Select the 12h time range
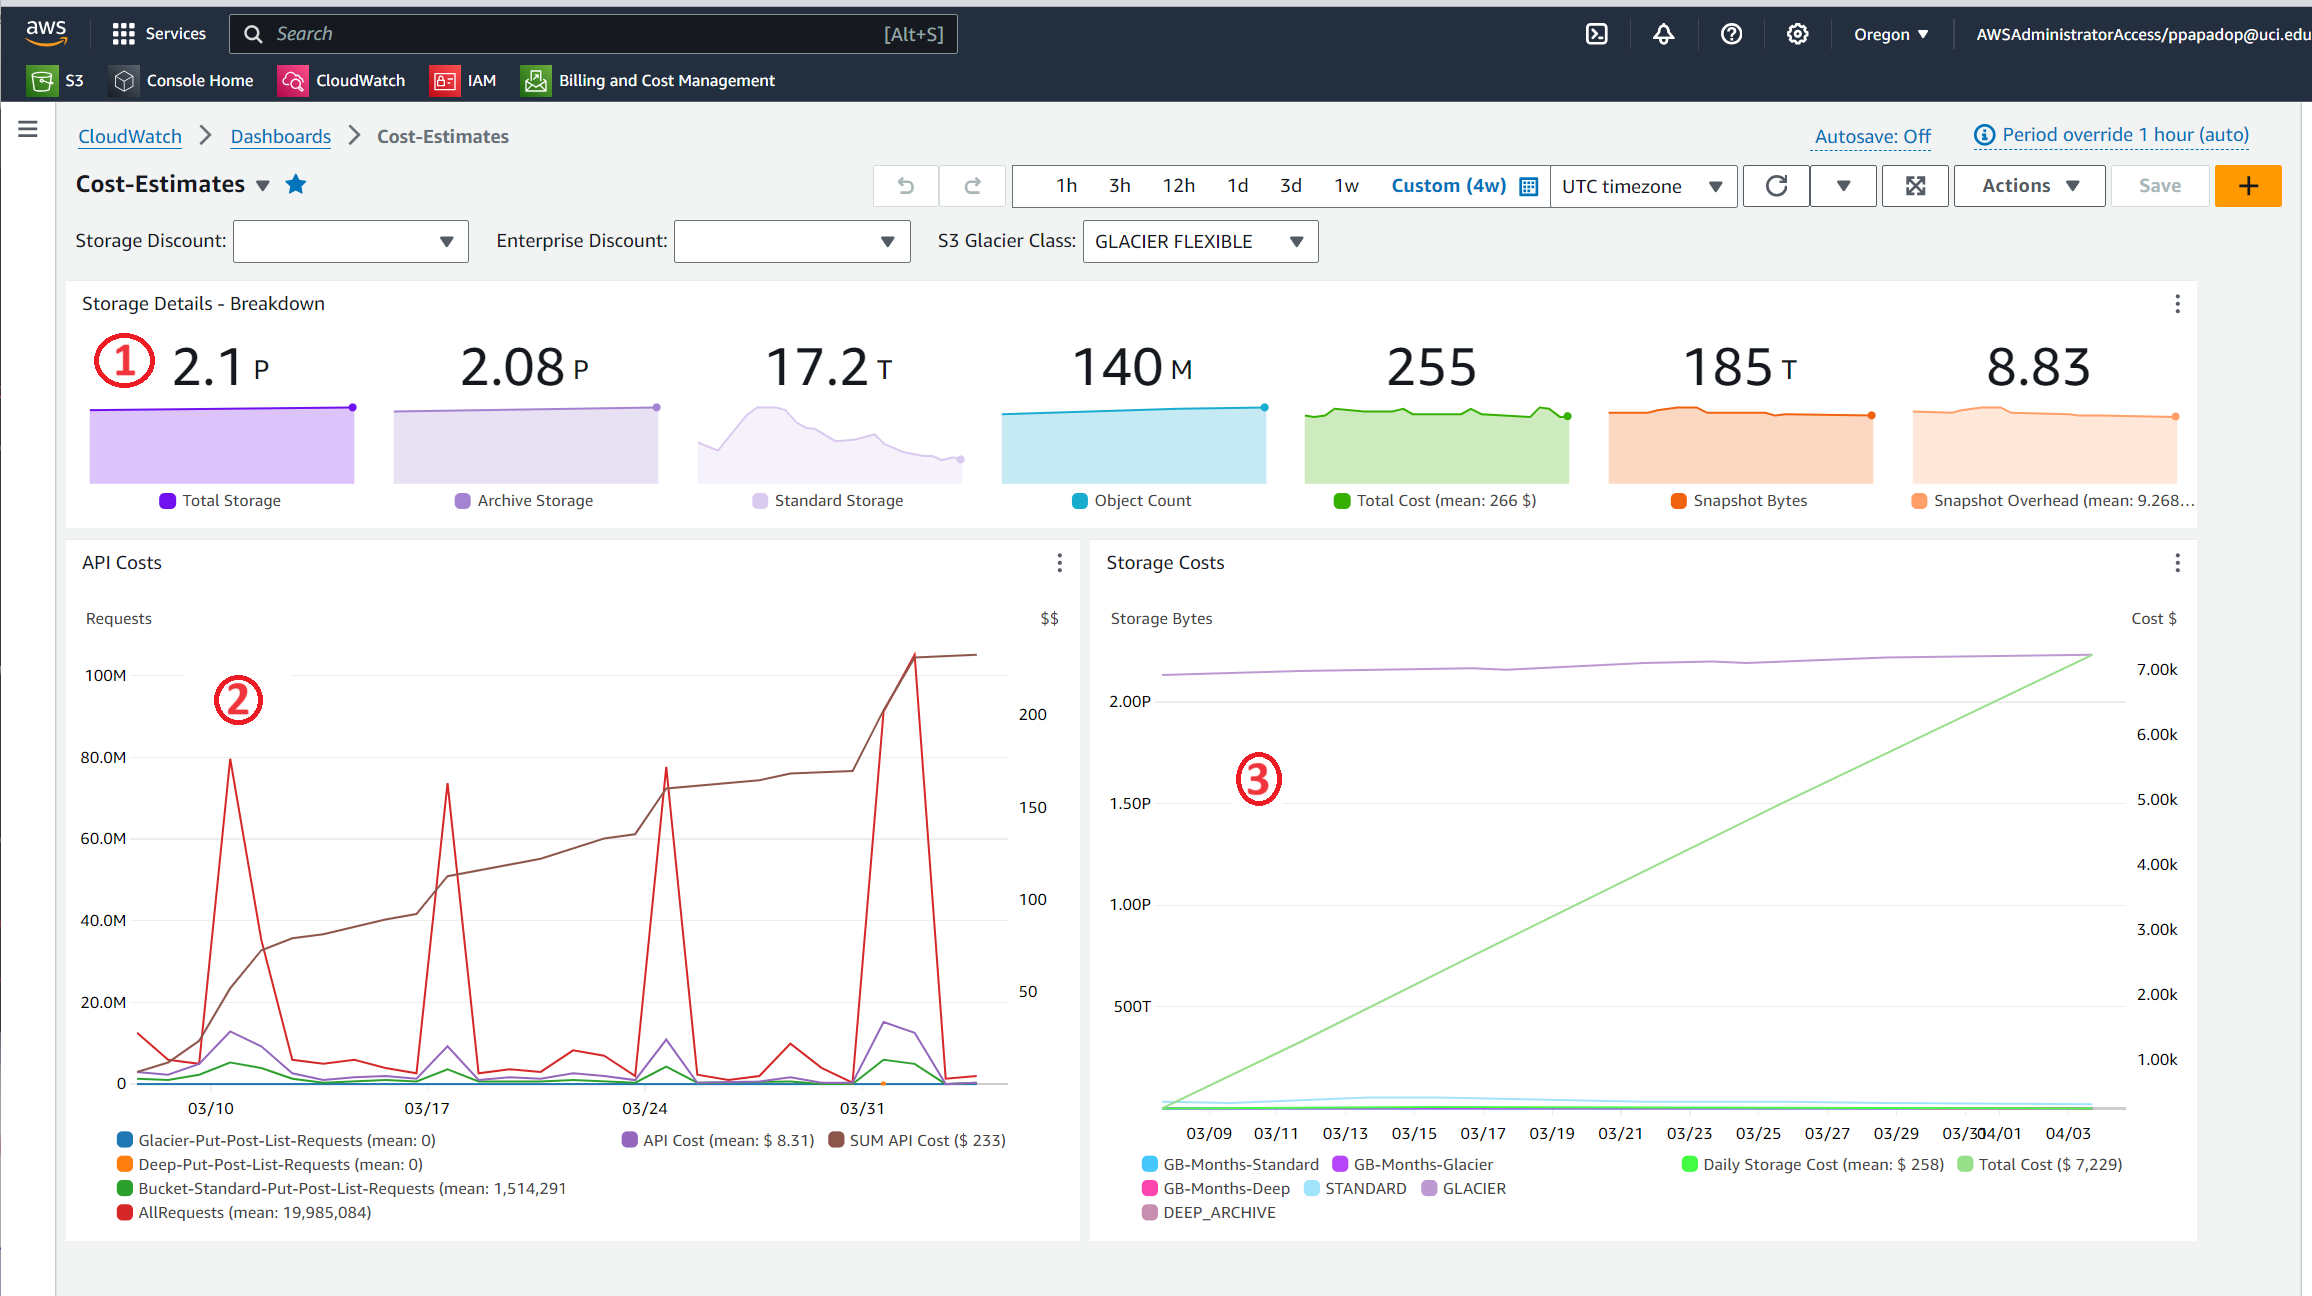Screen dimensions: 2312x1296 [1178, 186]
